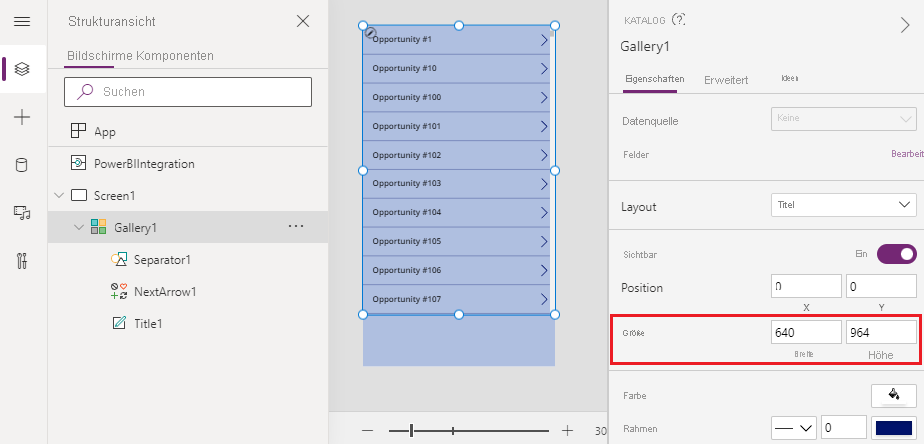Toggle the Sichtbar switch off
The image size is (924, 444).
coord(896,254)
